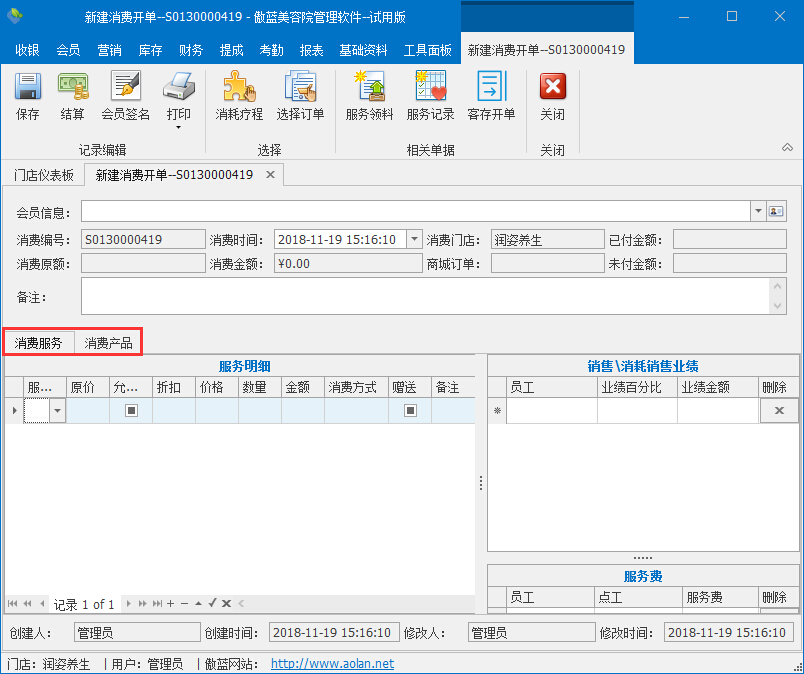Click the 备注 text area

425,296
